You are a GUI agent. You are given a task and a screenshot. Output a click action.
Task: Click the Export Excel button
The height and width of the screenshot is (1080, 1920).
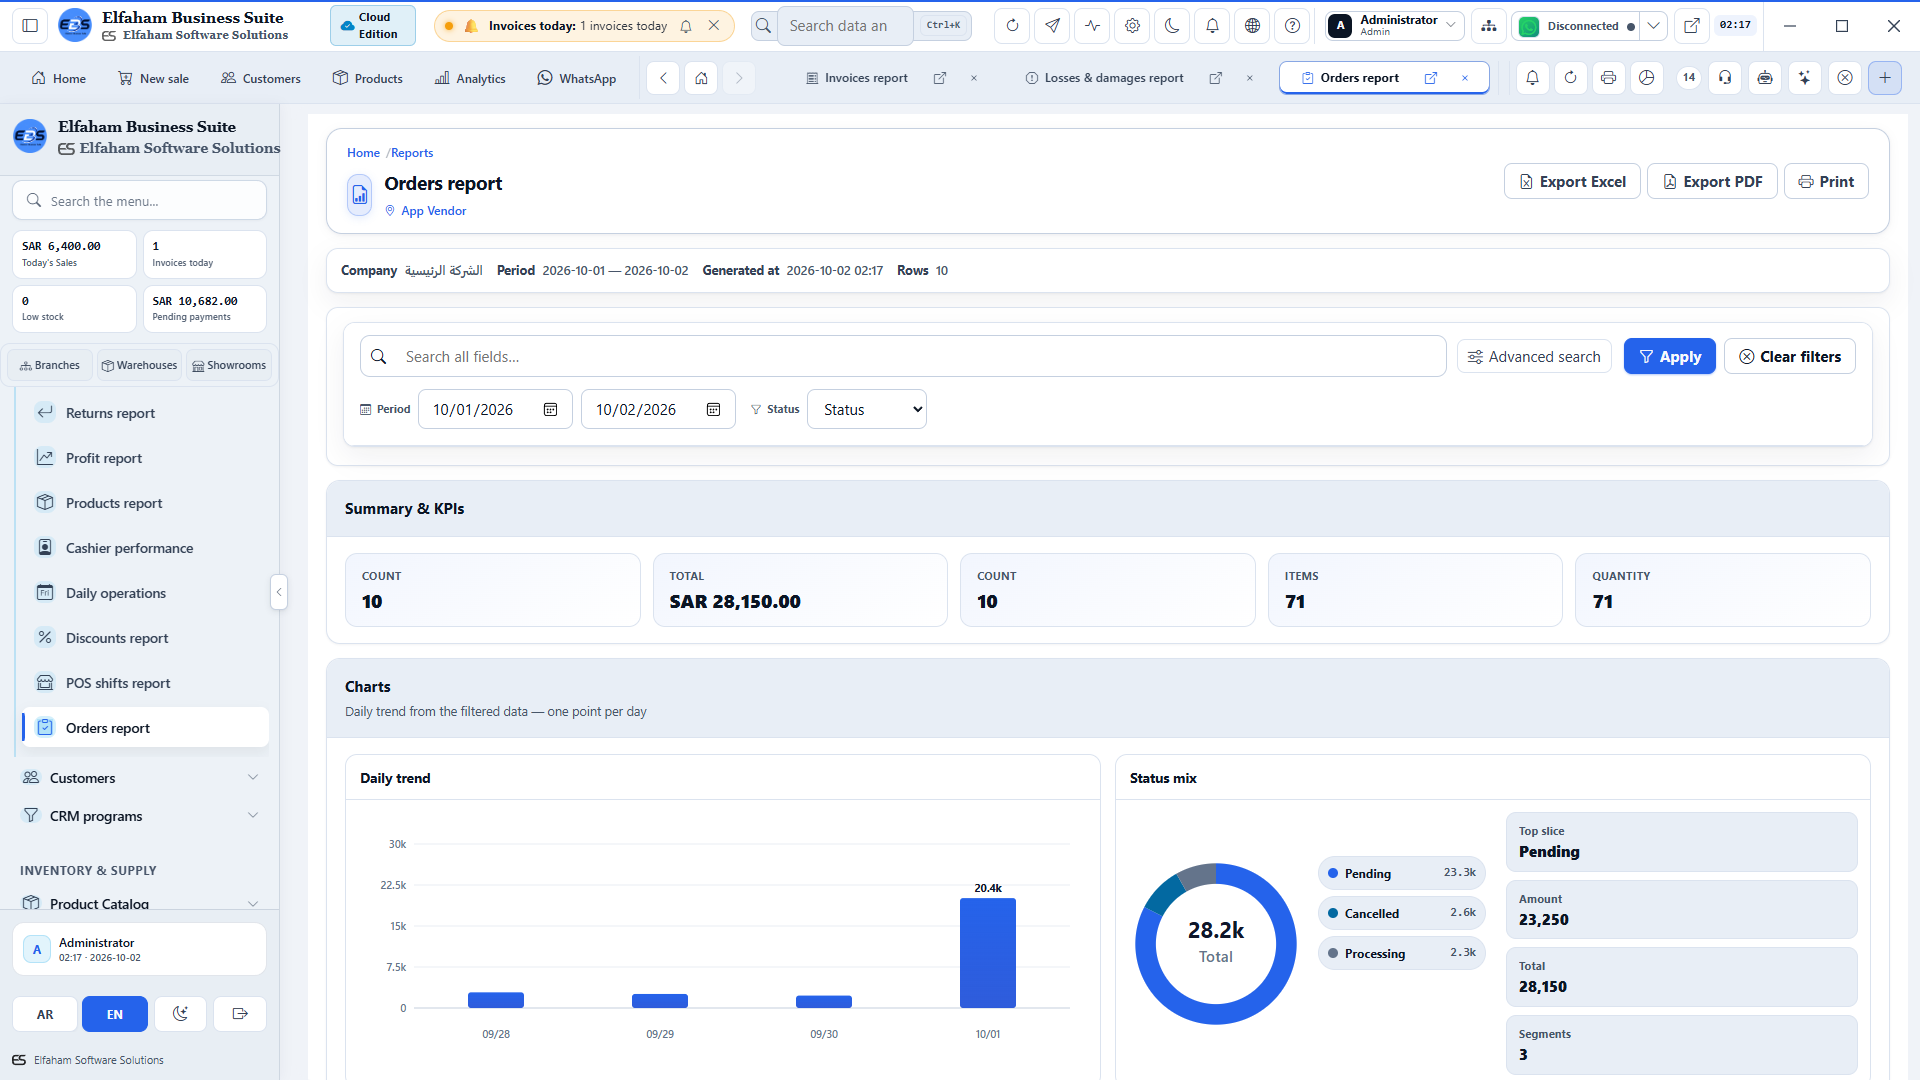pyautogui.click(x=1572, y=181)
